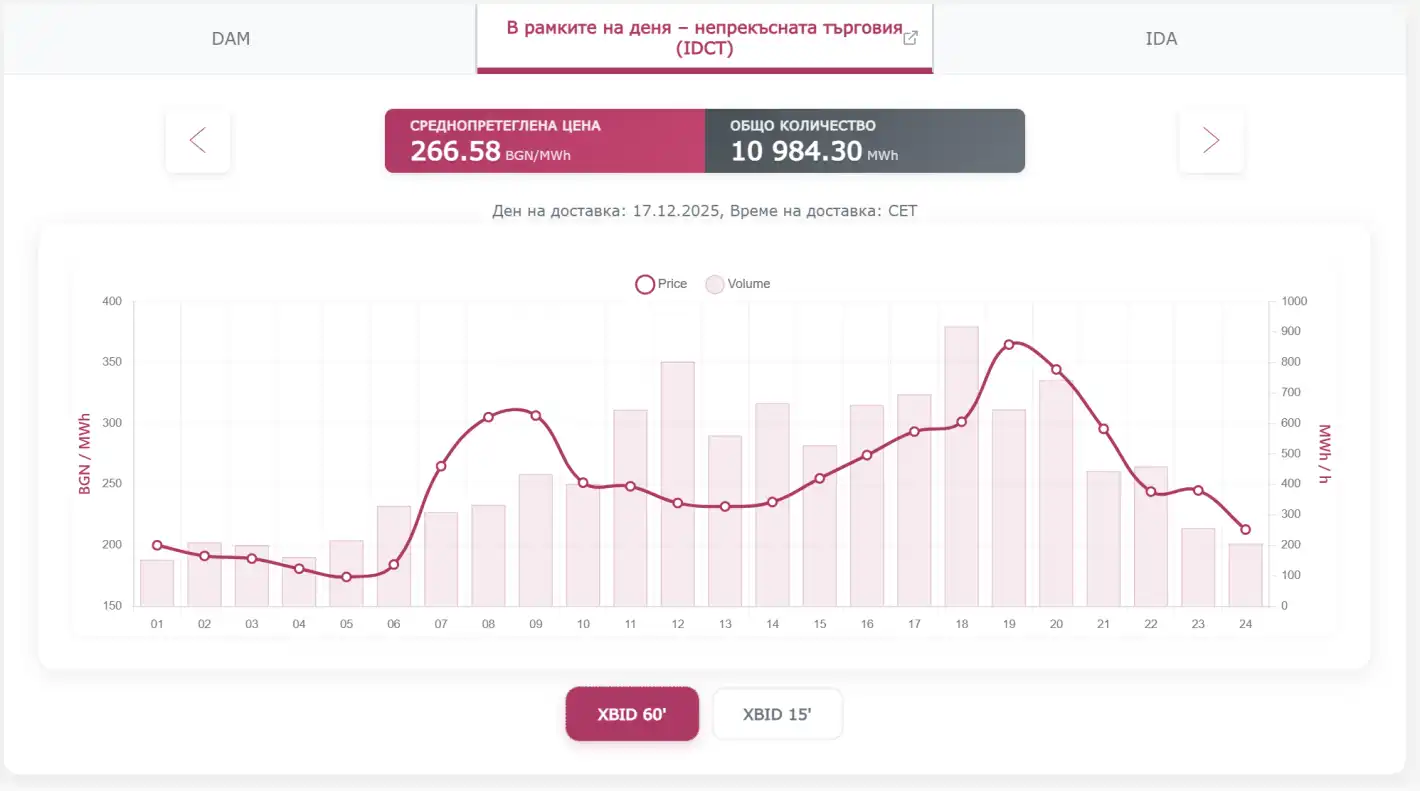Screen dimensions: 1420x791
Task: Switch to the DAM tab
Action: tap(231, 39)
